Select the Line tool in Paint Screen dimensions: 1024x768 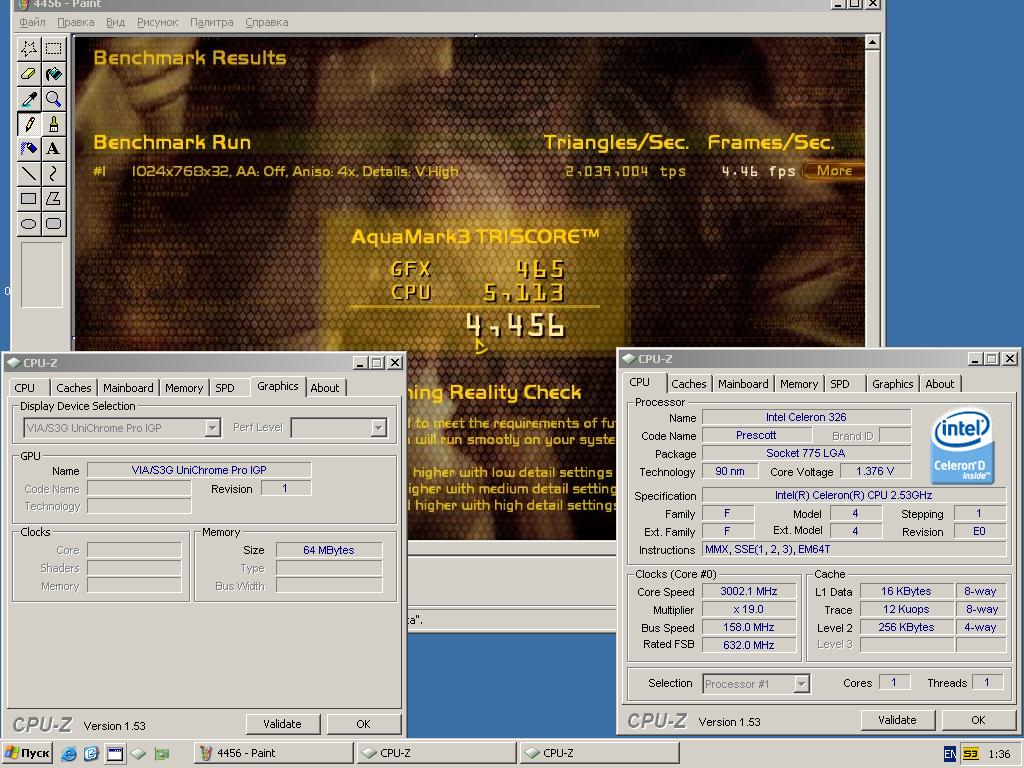coord(29,173)
